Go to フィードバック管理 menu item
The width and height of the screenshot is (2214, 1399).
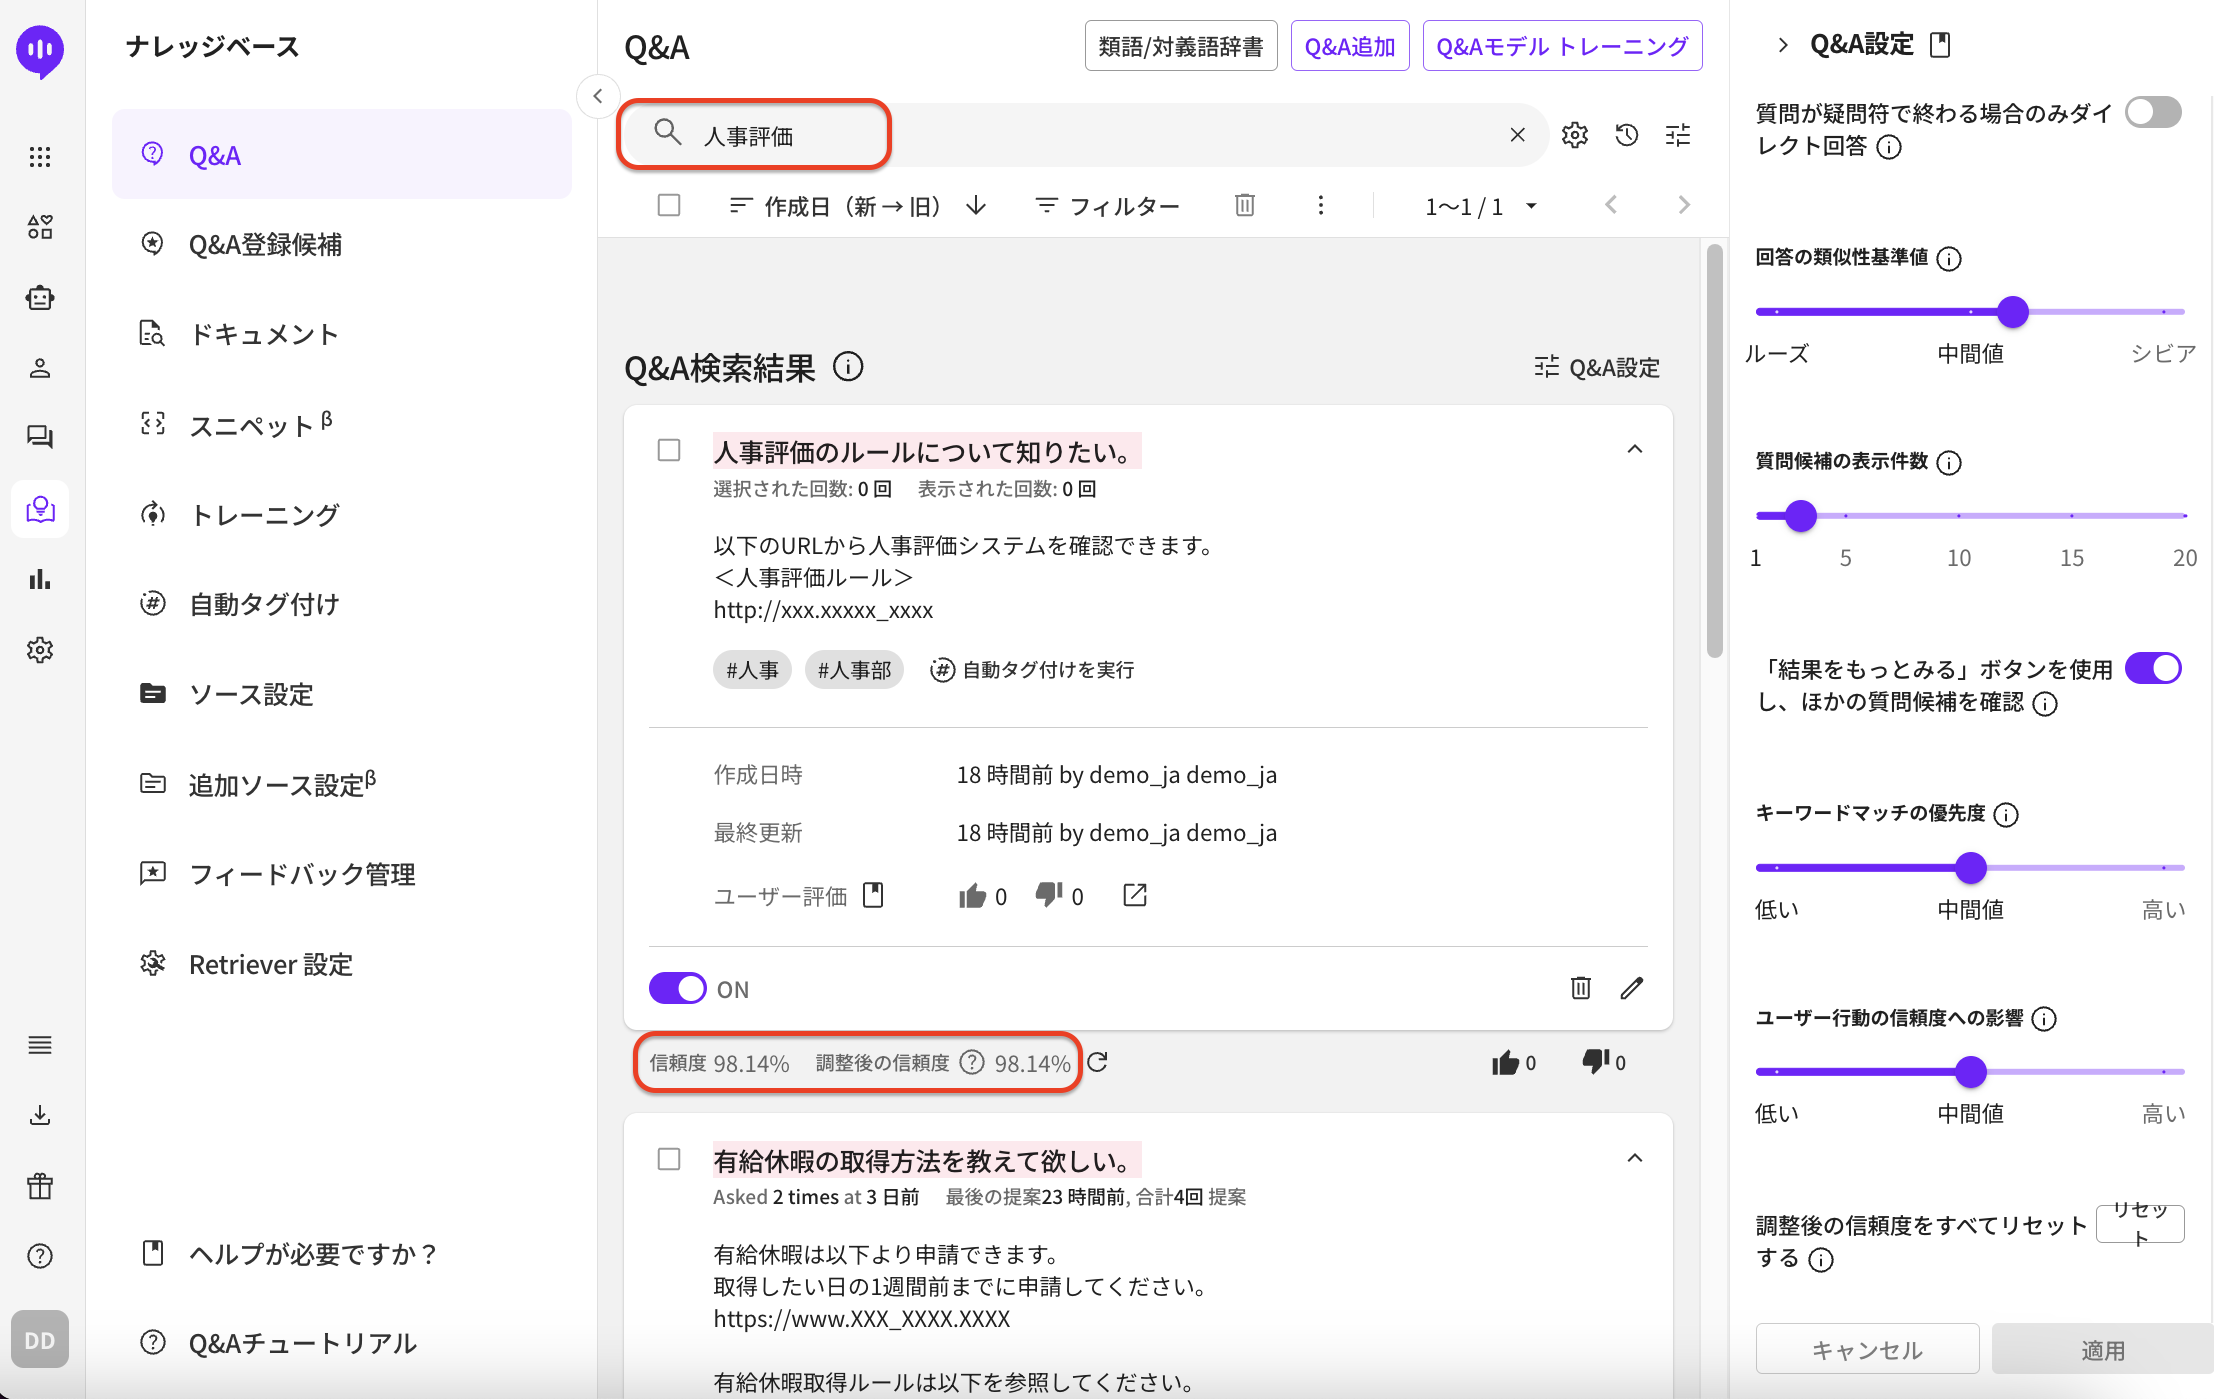301,874
